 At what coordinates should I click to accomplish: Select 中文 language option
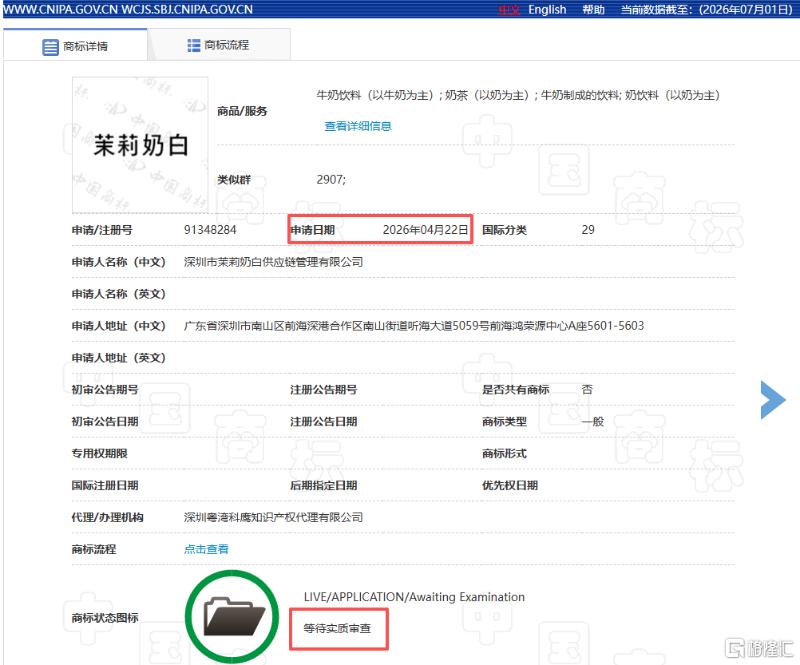point(508,10)
